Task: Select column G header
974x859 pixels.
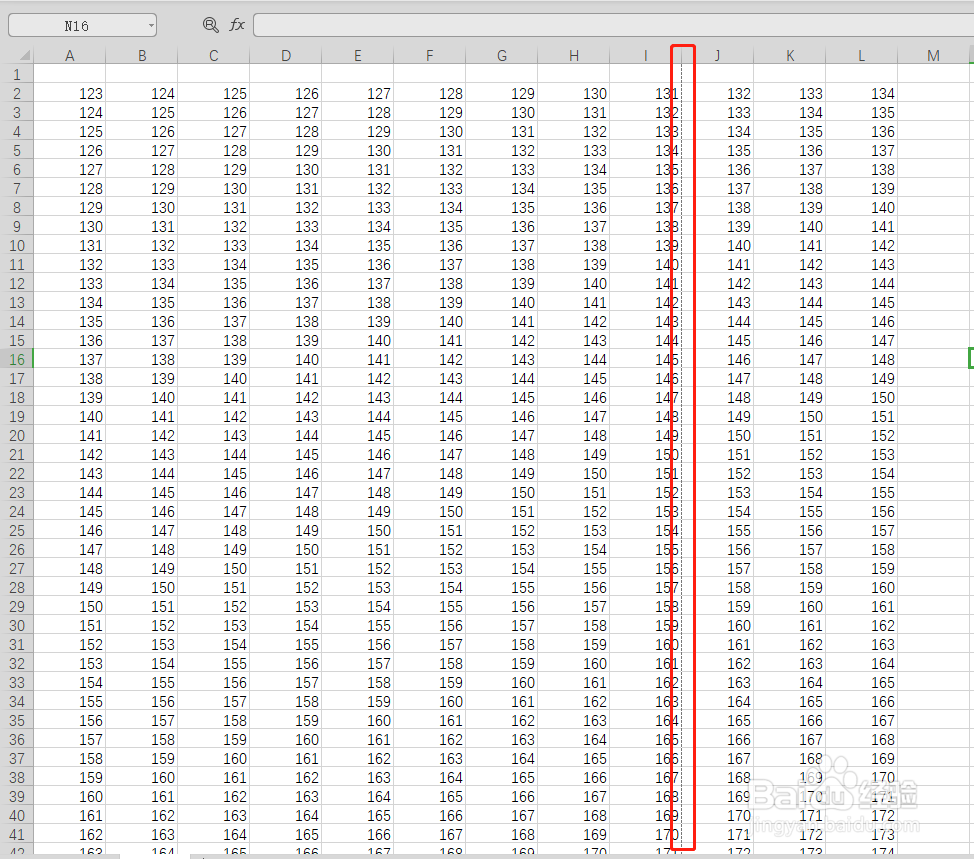Action: point(502,55)
